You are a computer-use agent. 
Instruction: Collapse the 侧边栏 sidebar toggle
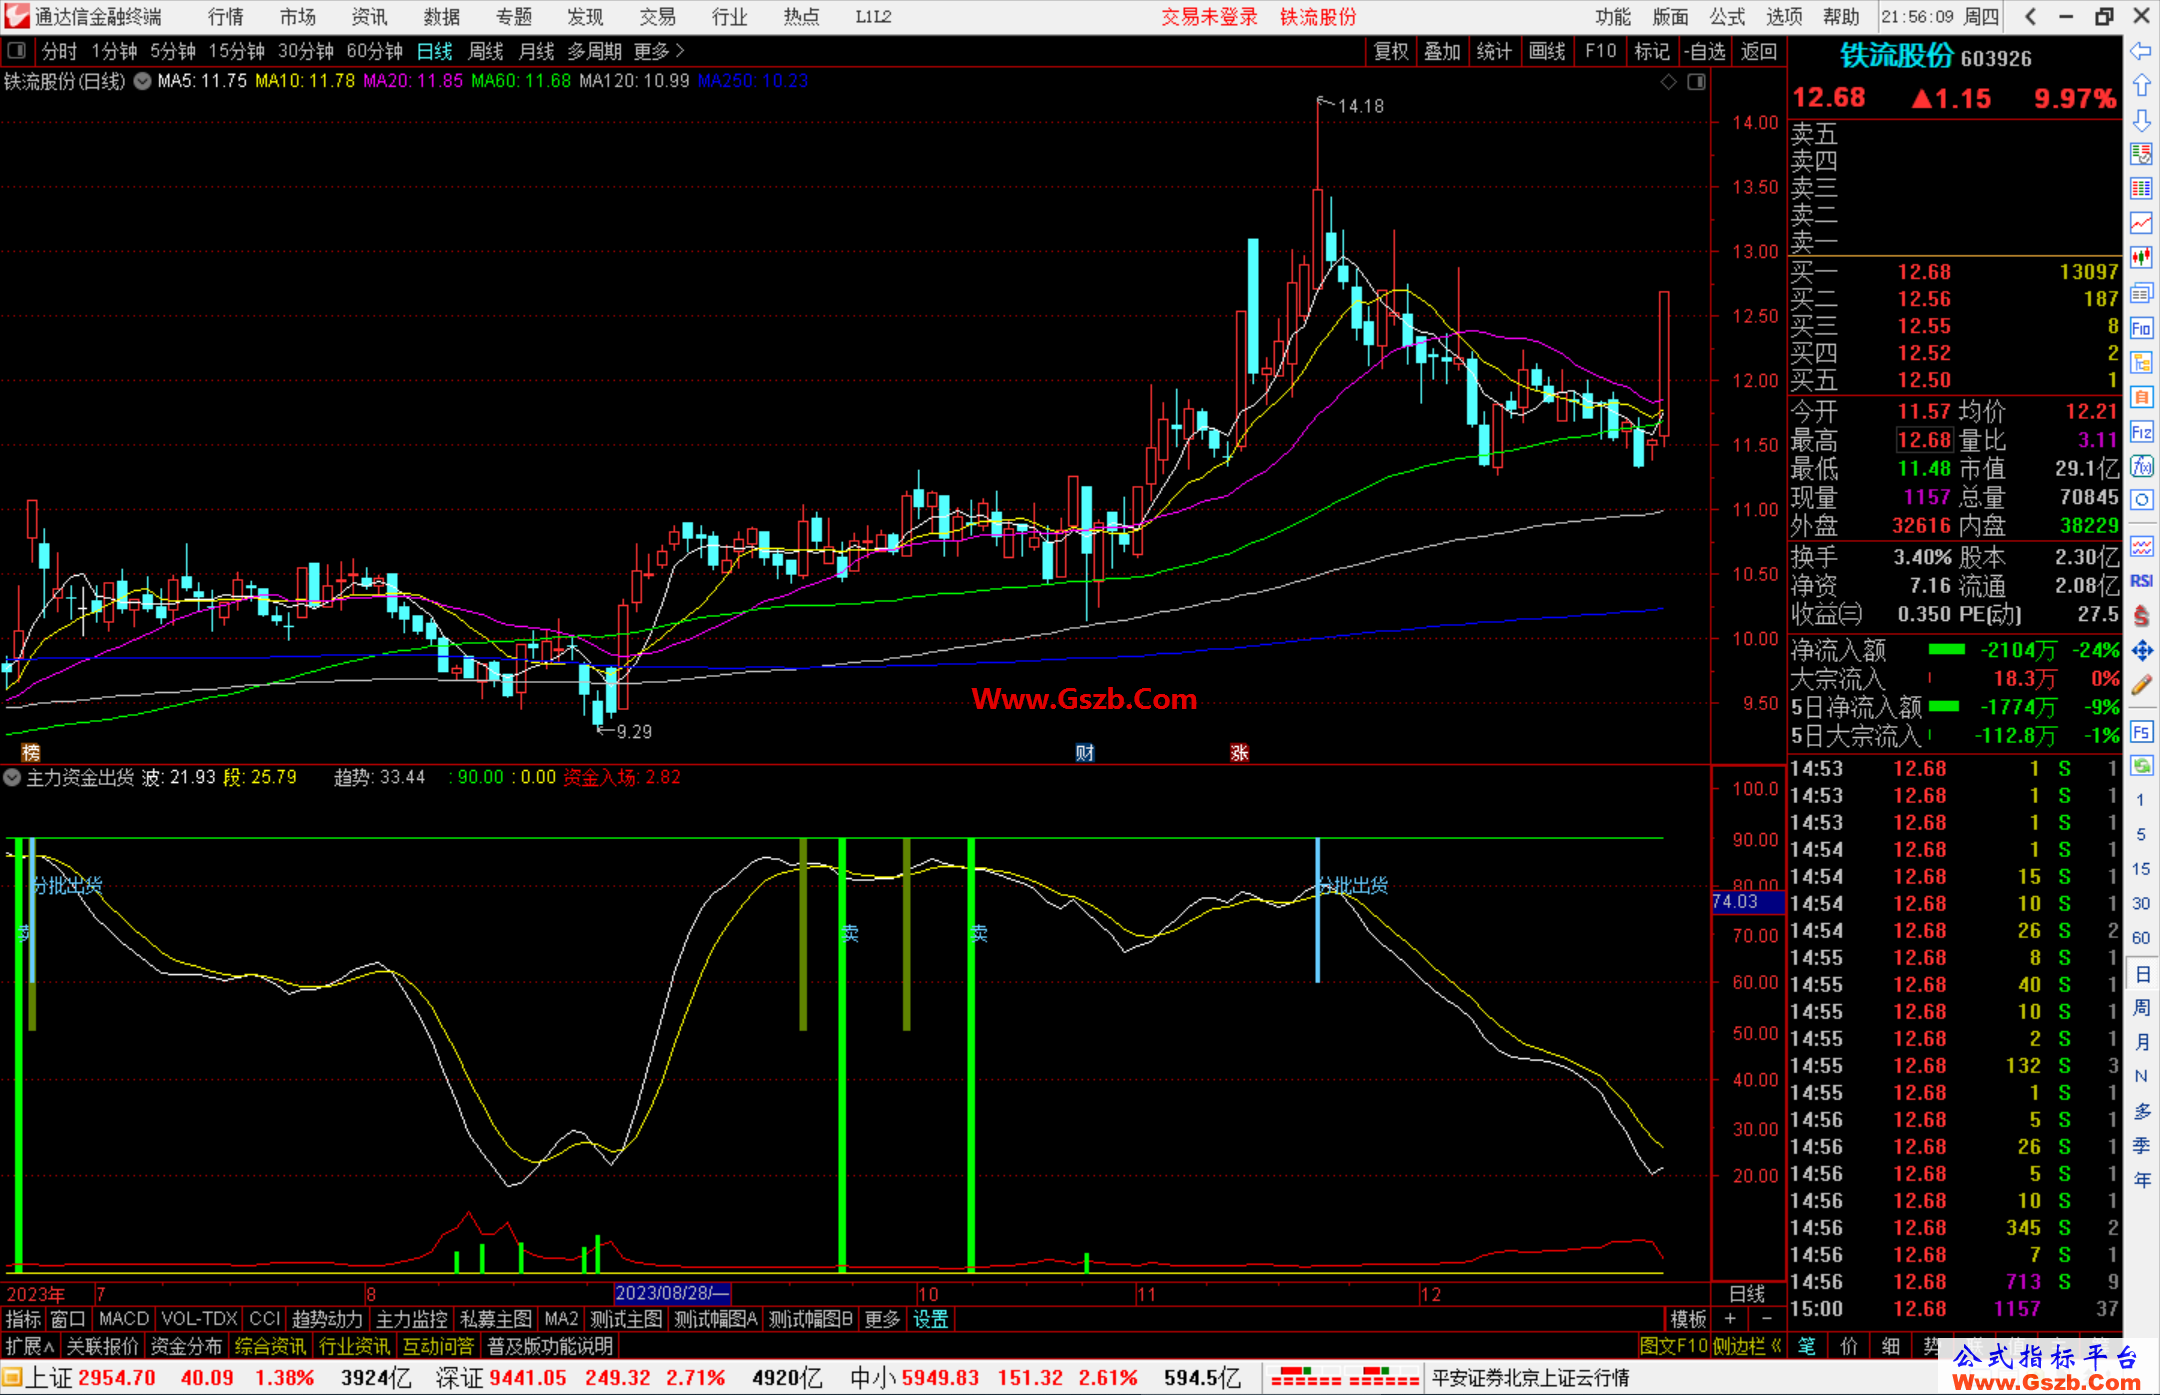pyautogui.click(x=1749, y=1346)
